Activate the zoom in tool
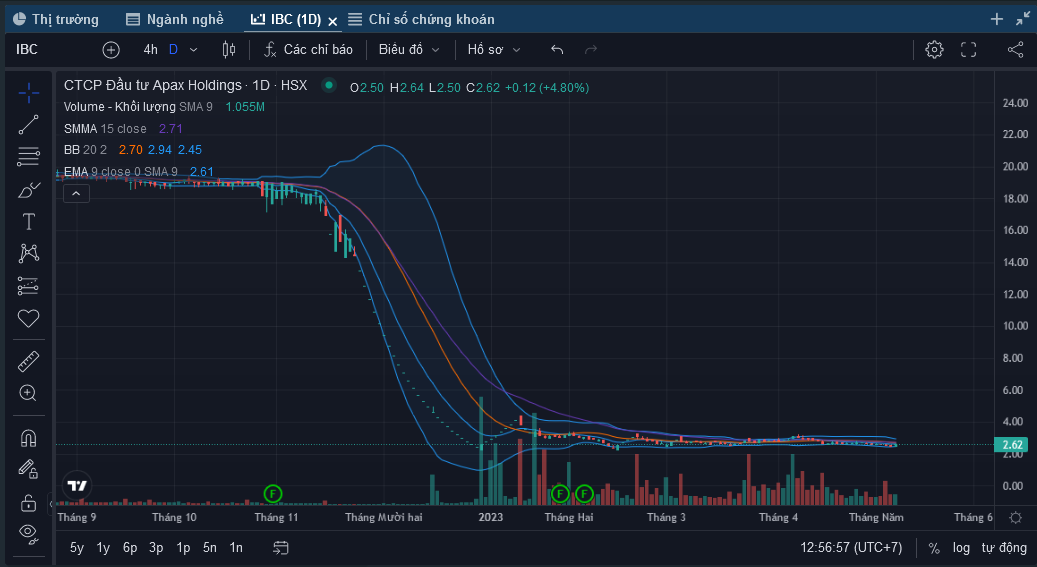Screen dimensions: 1037x567 [x=28, y=393]
